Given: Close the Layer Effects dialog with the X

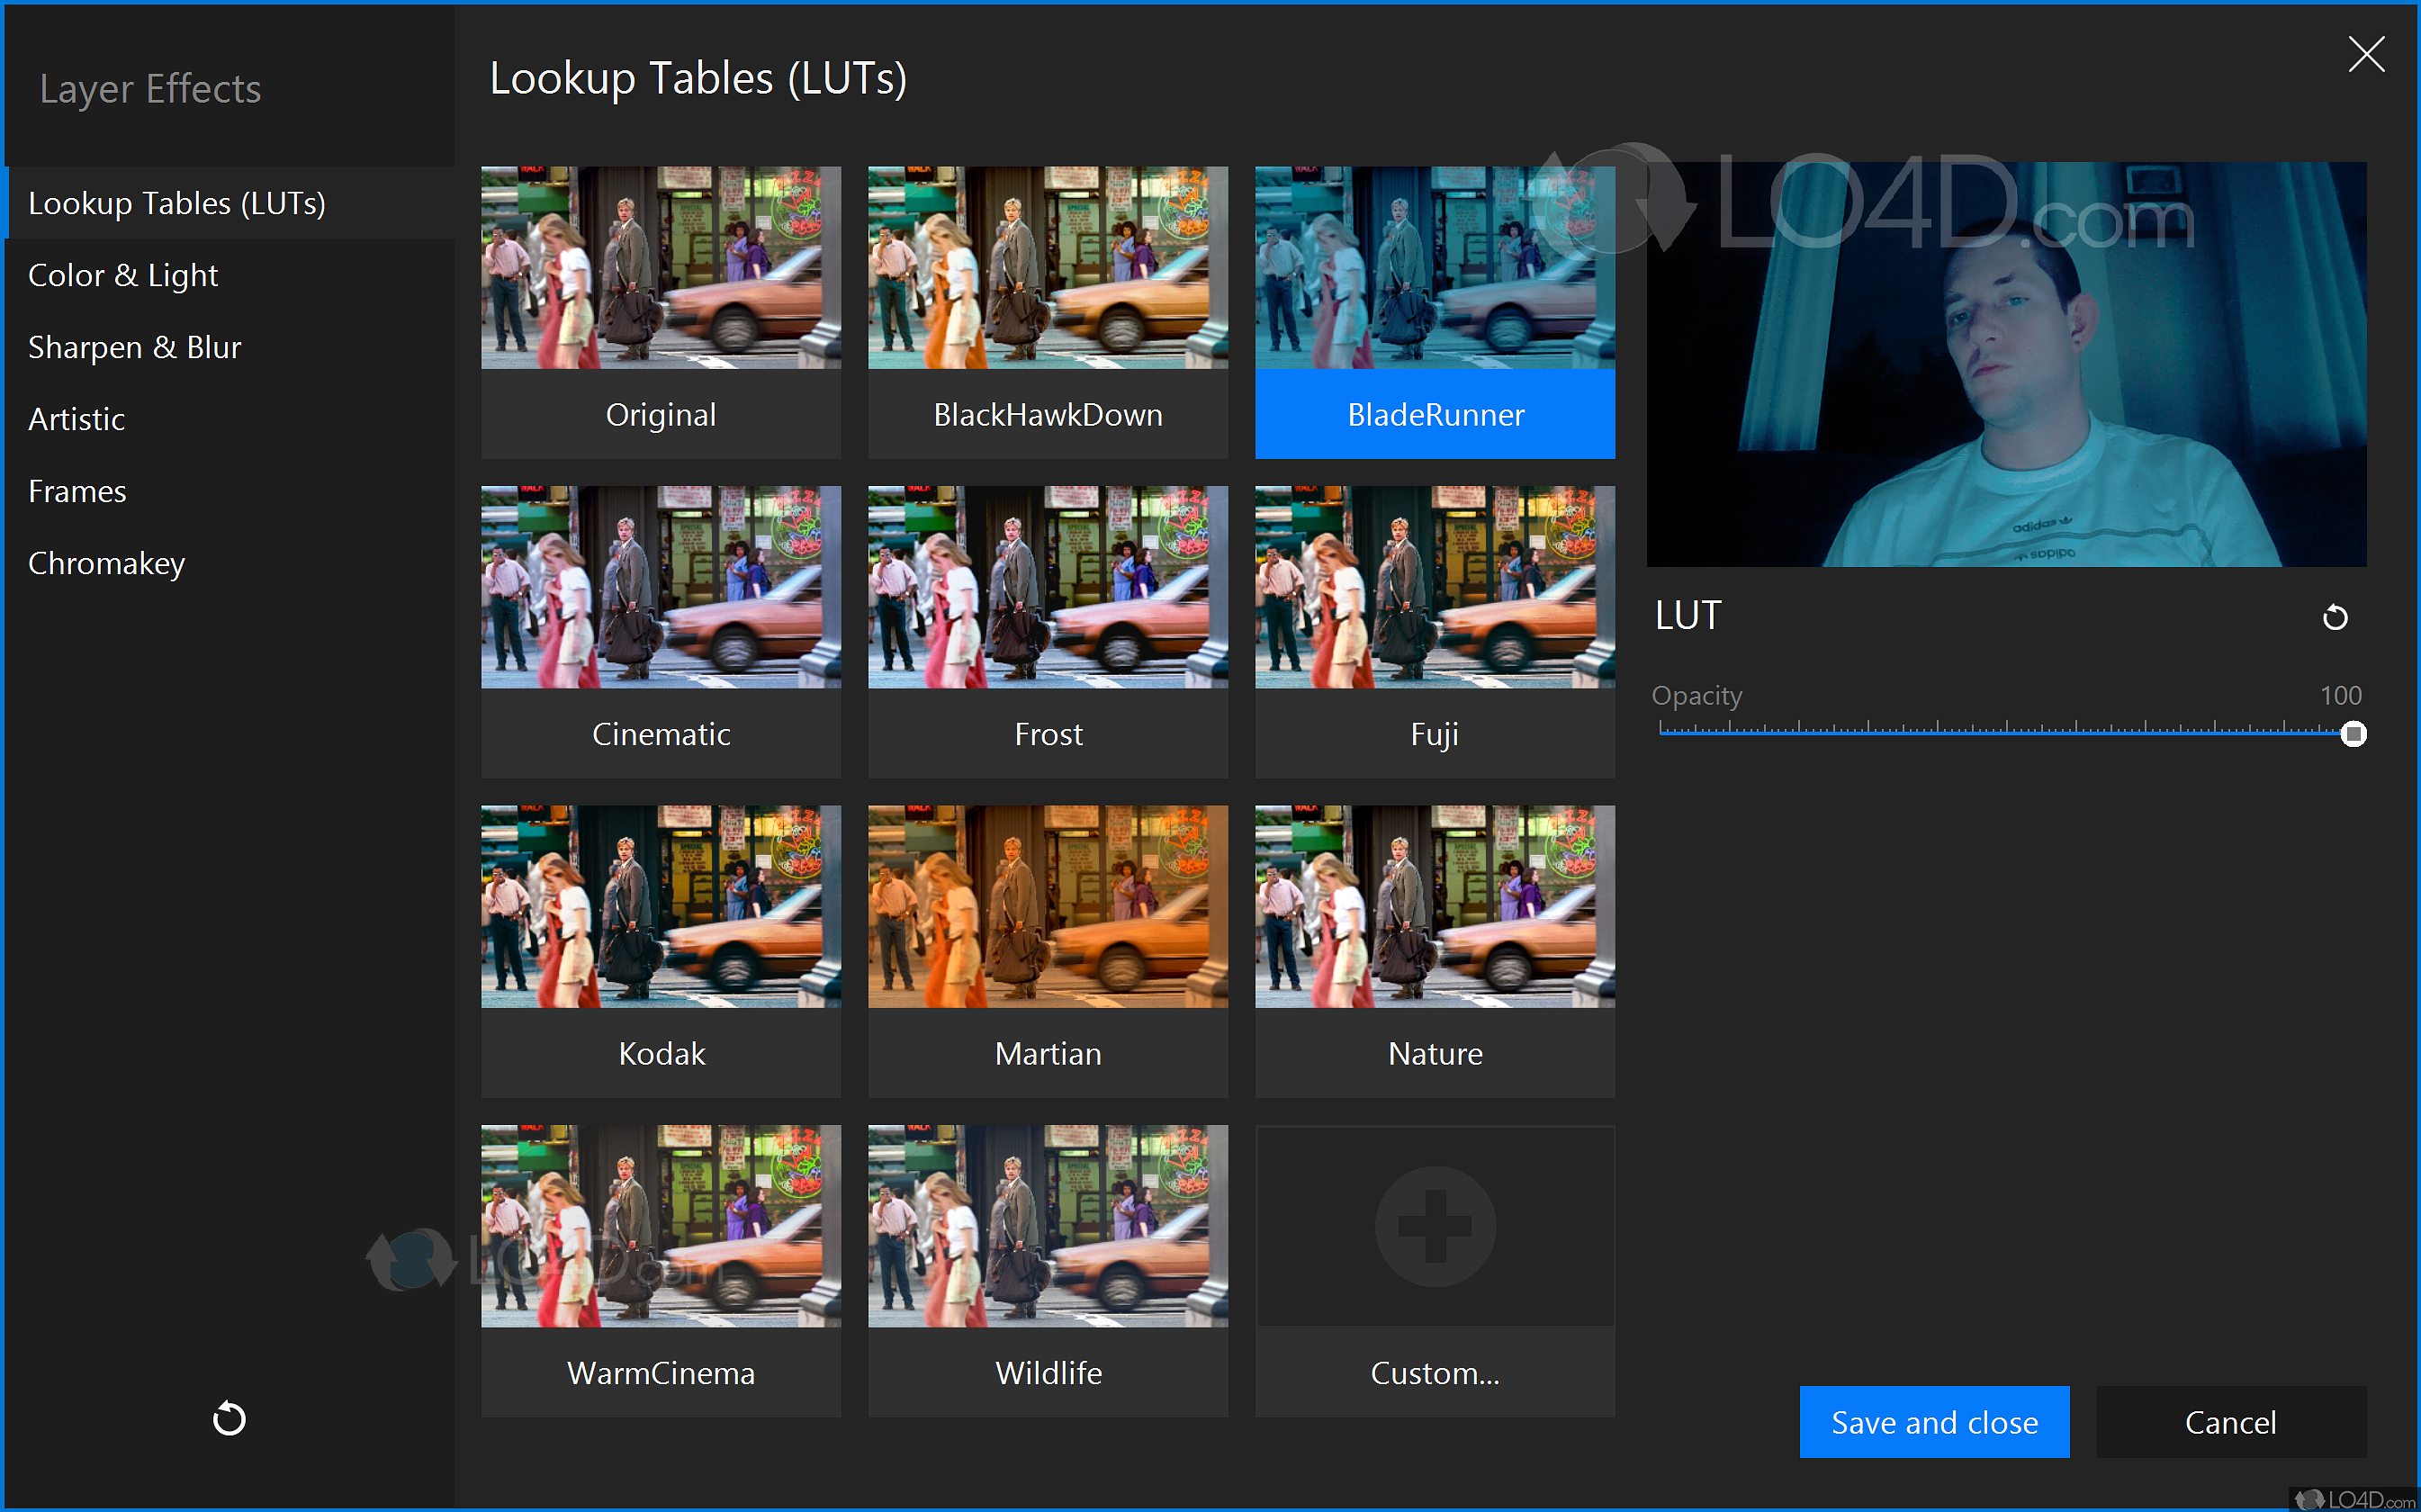Looking at the screenshot, I should [x=2365, y=54].
